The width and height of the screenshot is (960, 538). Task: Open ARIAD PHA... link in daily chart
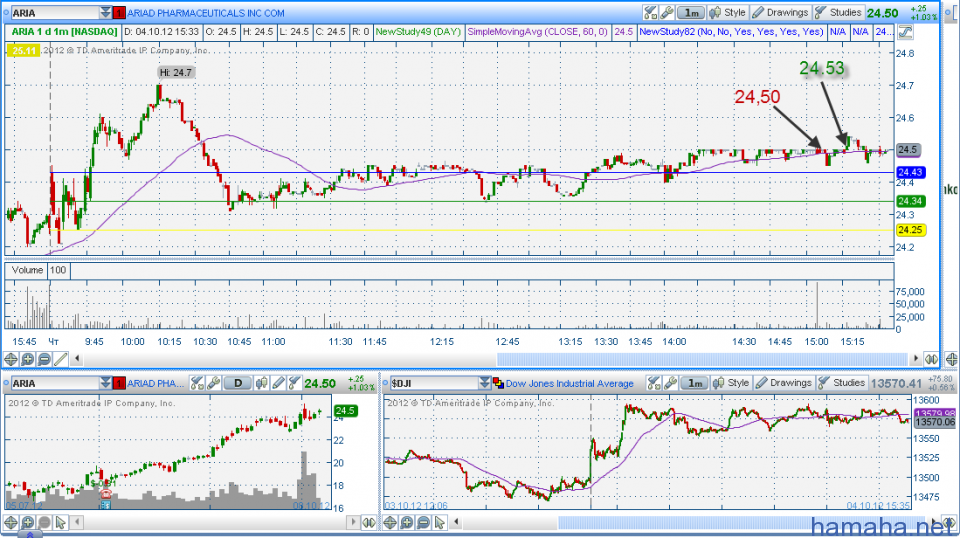pyautogui.click(x=156, y=383)
